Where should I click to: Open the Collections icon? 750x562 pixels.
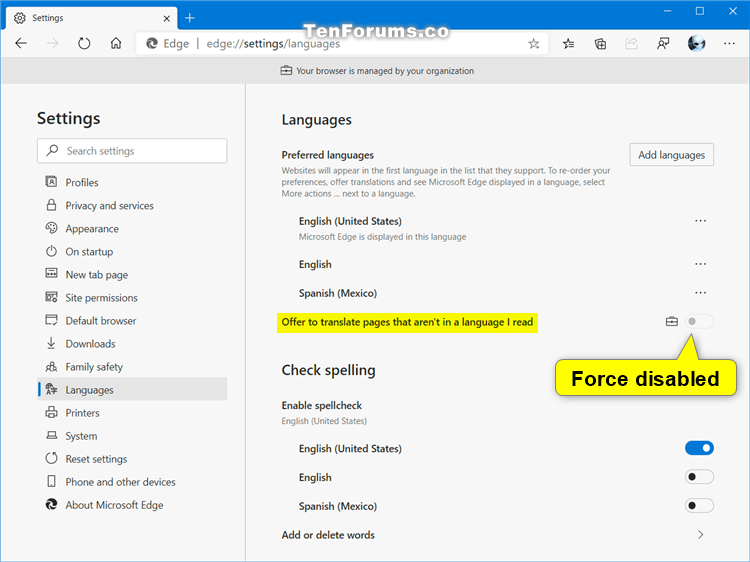600,44
